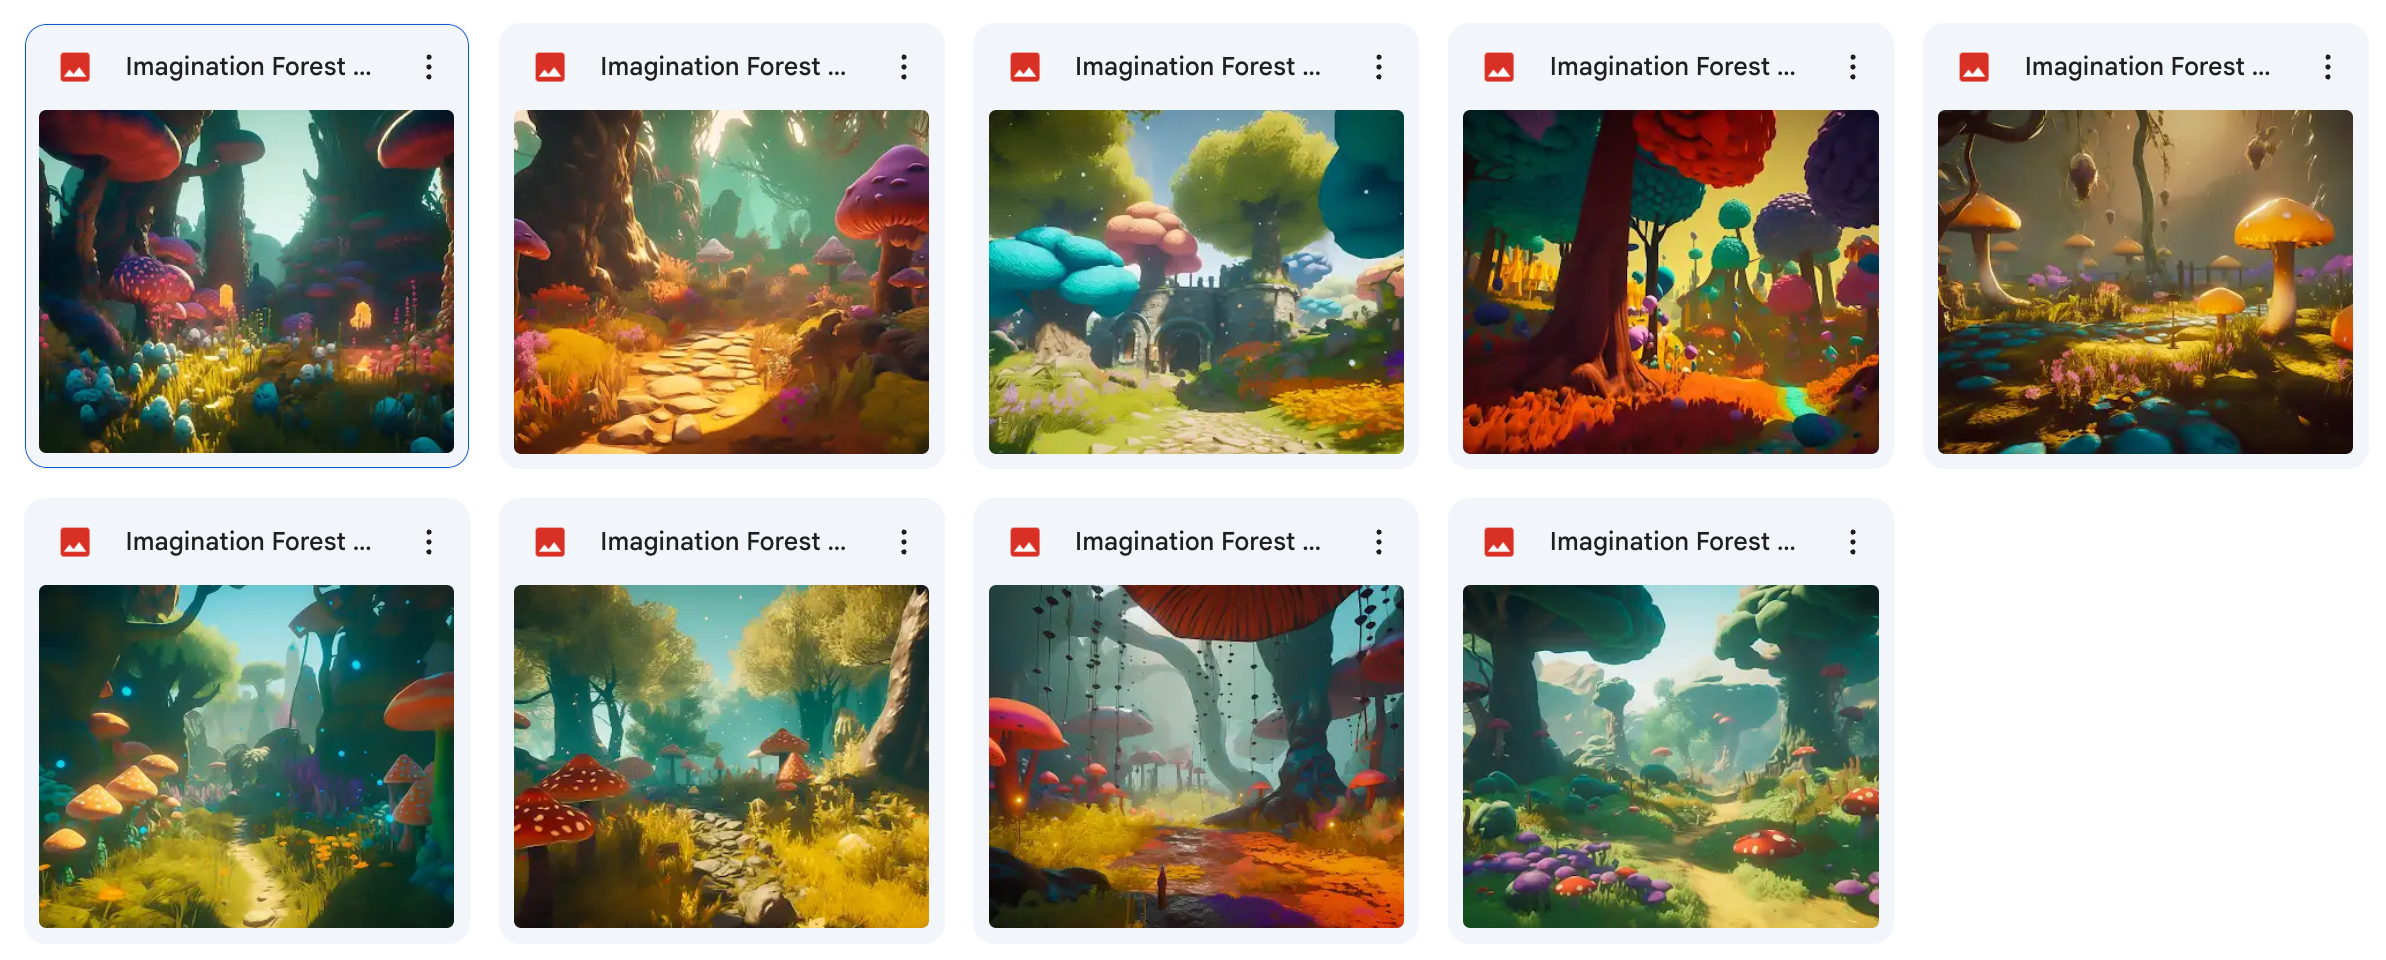Image resolution: width=2386 pixels, height=960 pixels.
Task: Click "Imagination Forest ..." title above purple mushrooms sandy path
Action: tap(1672, 542)
